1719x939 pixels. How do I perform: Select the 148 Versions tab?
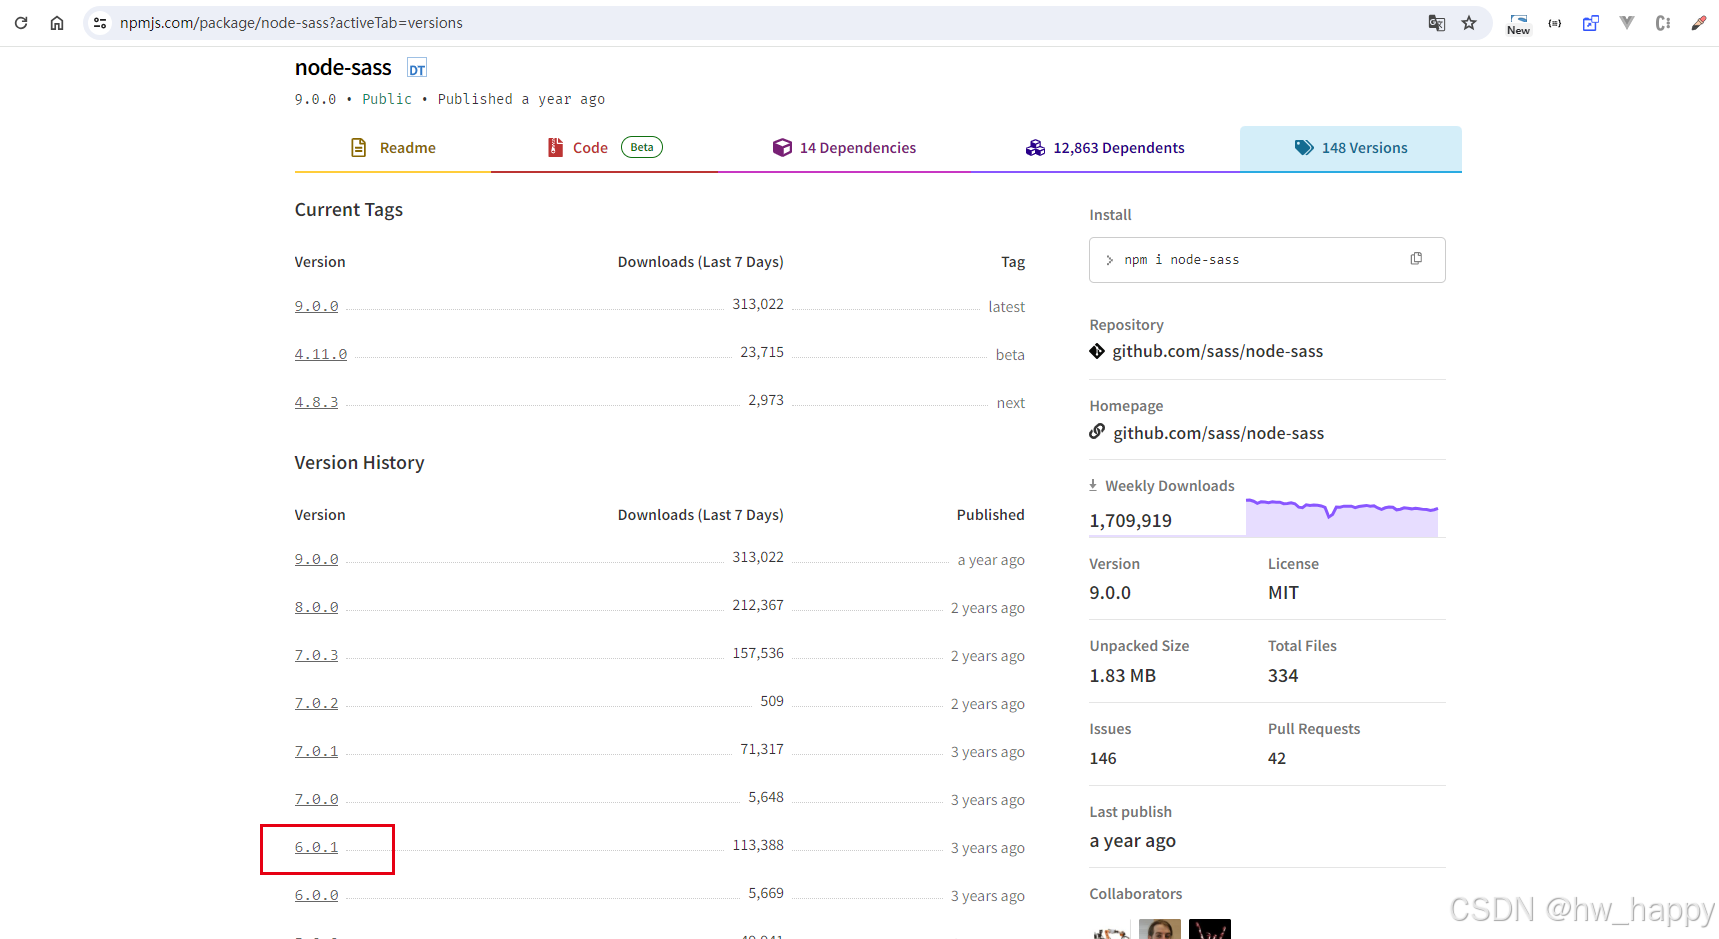[x=1351, y=148]
